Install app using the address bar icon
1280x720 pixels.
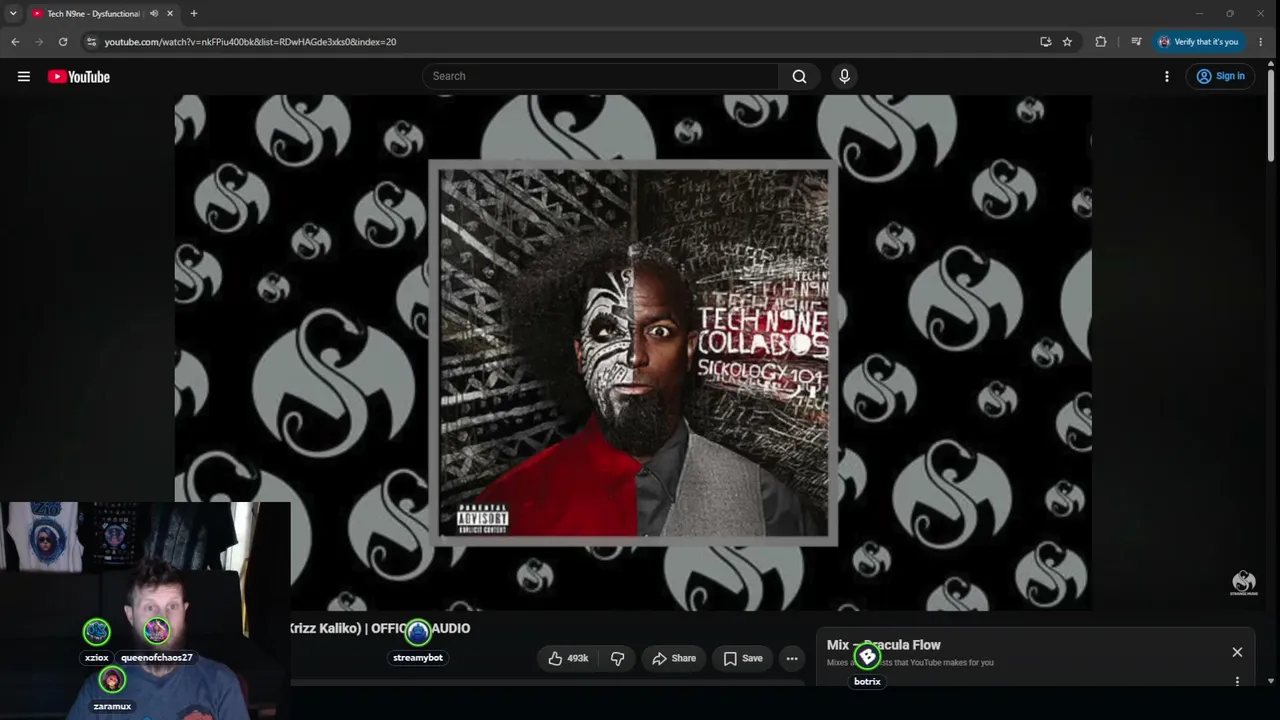pos(1045,42)
